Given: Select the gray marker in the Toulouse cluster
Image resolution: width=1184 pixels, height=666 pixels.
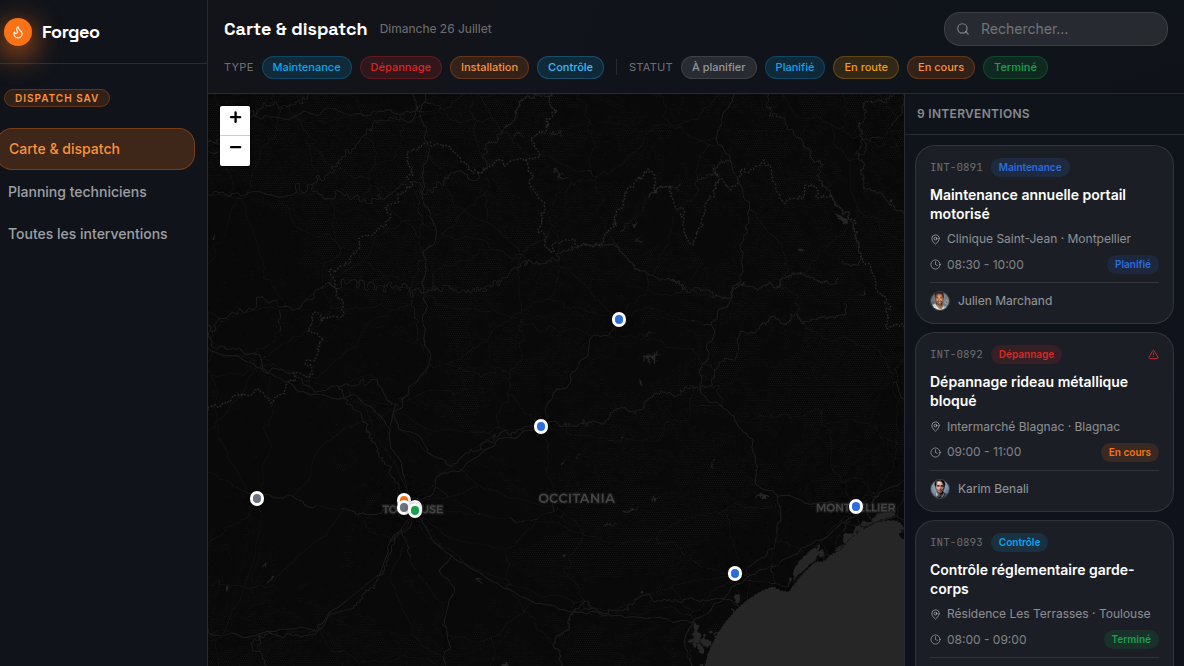Looking at the screenshot, I should tap(404, 507).
